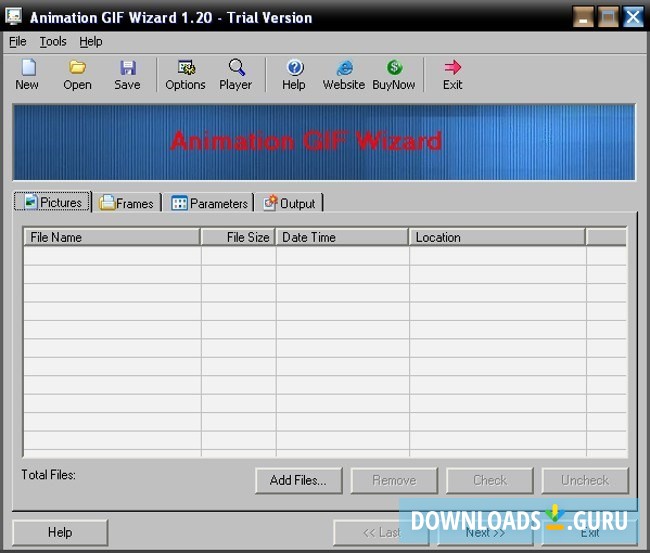Sort by the Location column header

coord(497,237)
